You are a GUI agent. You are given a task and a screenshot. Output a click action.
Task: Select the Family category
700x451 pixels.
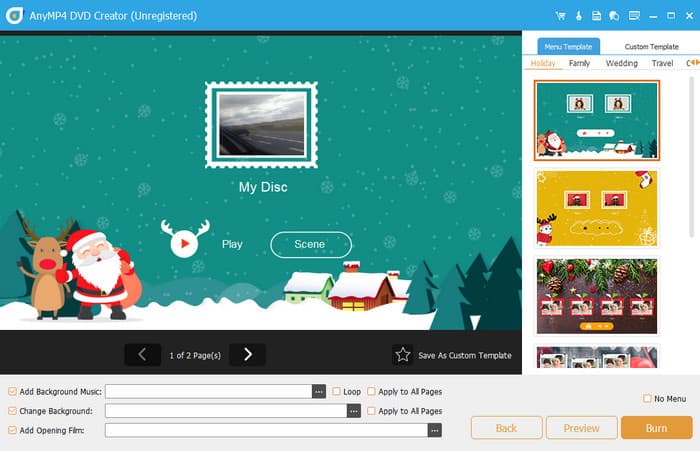point(579,63)
